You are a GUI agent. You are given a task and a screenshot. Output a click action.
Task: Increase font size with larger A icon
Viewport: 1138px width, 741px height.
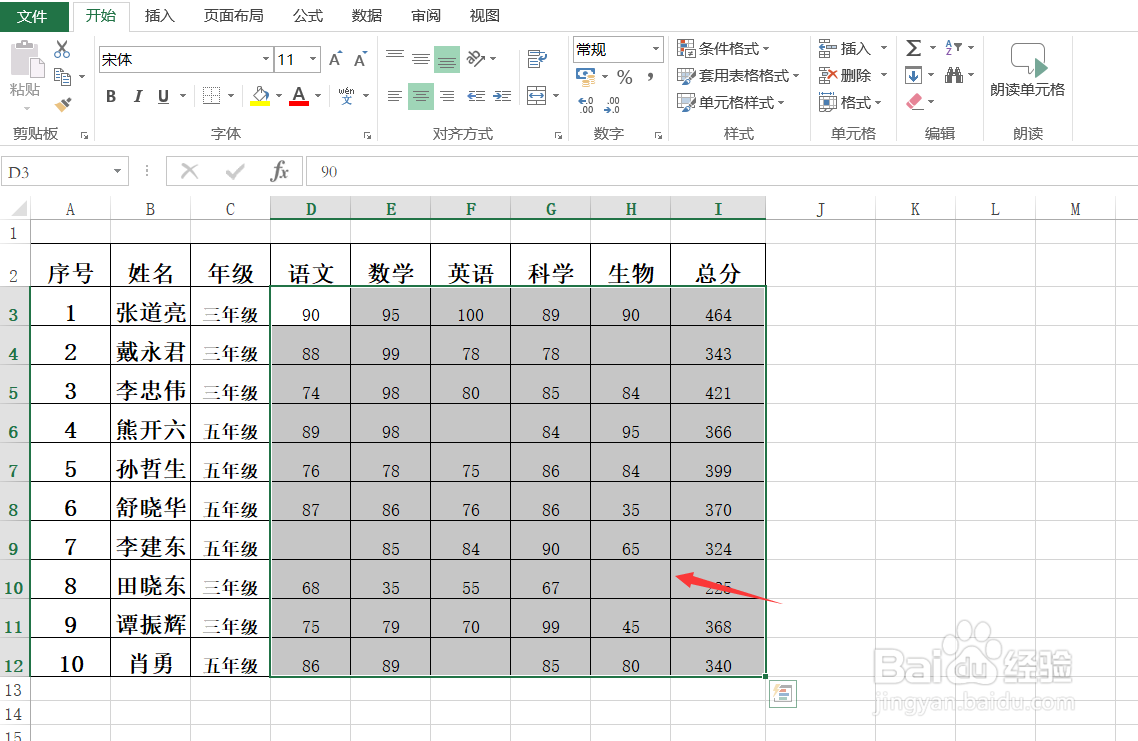[335, 59]
